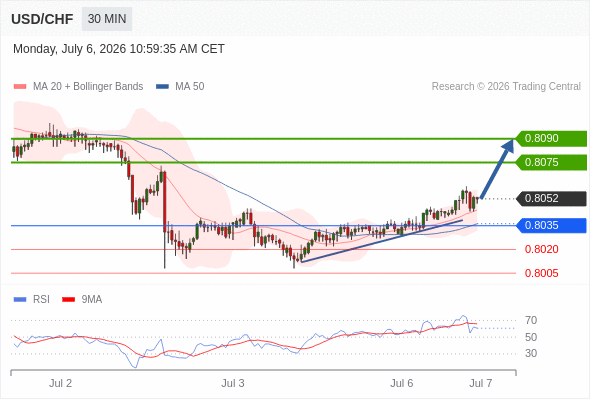Click the RSI blue legend swatch
Screen dimensions: 590x400
[20, 300]
